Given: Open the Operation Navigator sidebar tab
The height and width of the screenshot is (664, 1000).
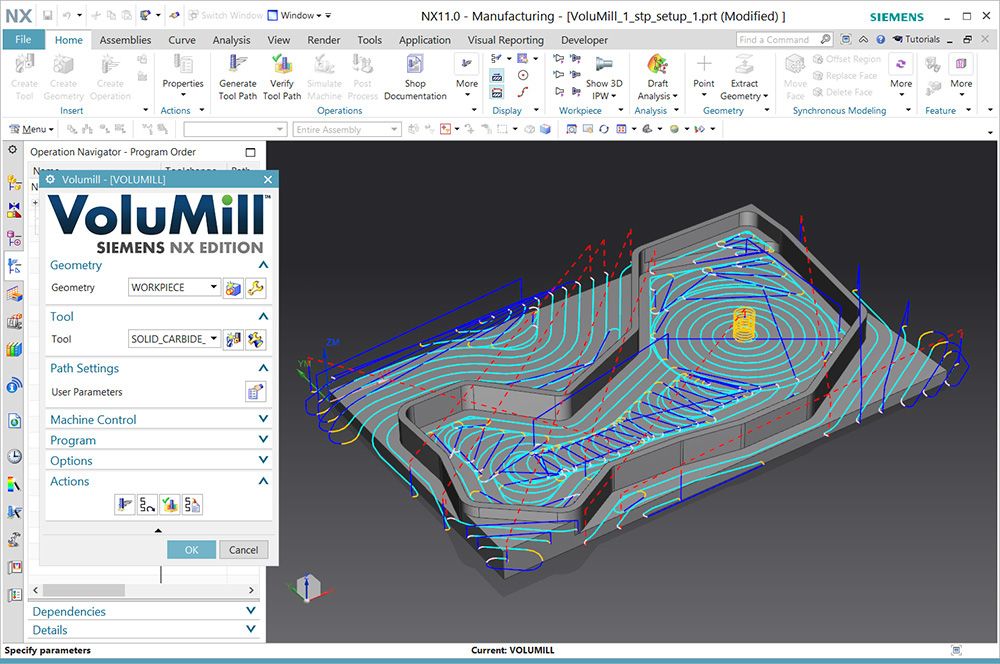Looking at the screenshot, I should pyautogui.click(x=14, y=266).
